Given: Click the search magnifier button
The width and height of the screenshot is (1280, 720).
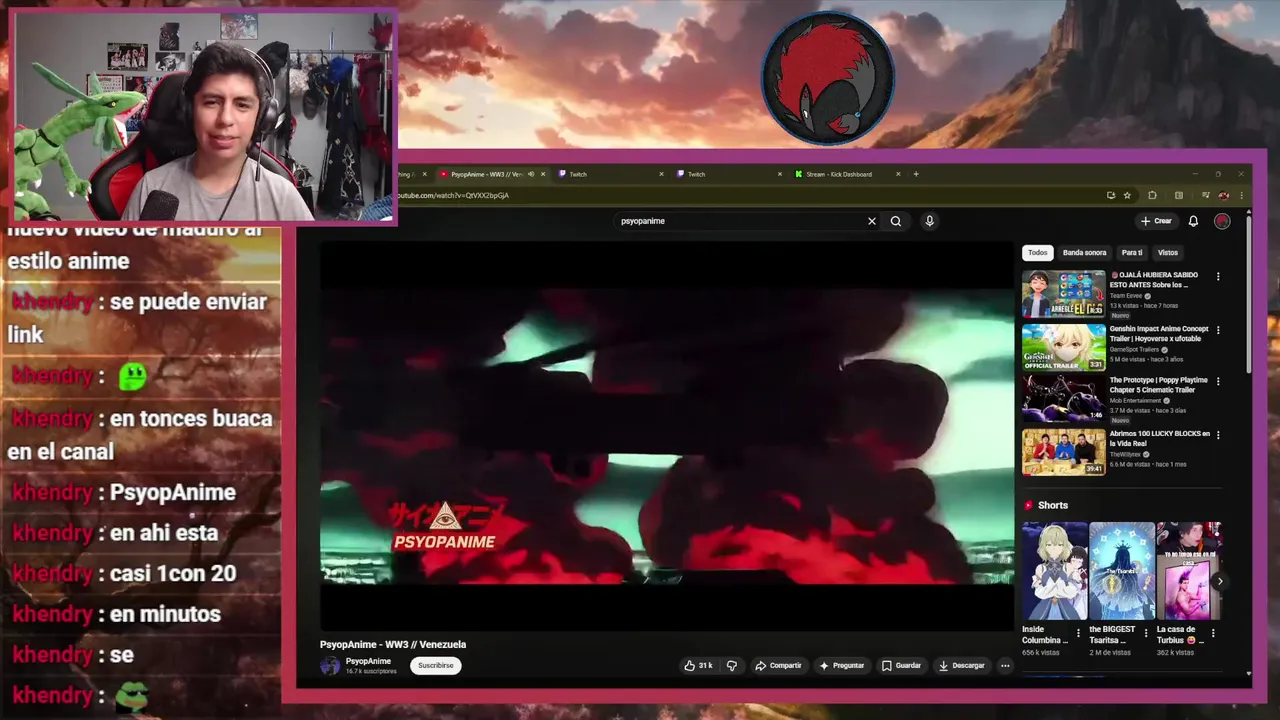Looking at the screenshot, I should pyautogui.click(x=896, y=221).
